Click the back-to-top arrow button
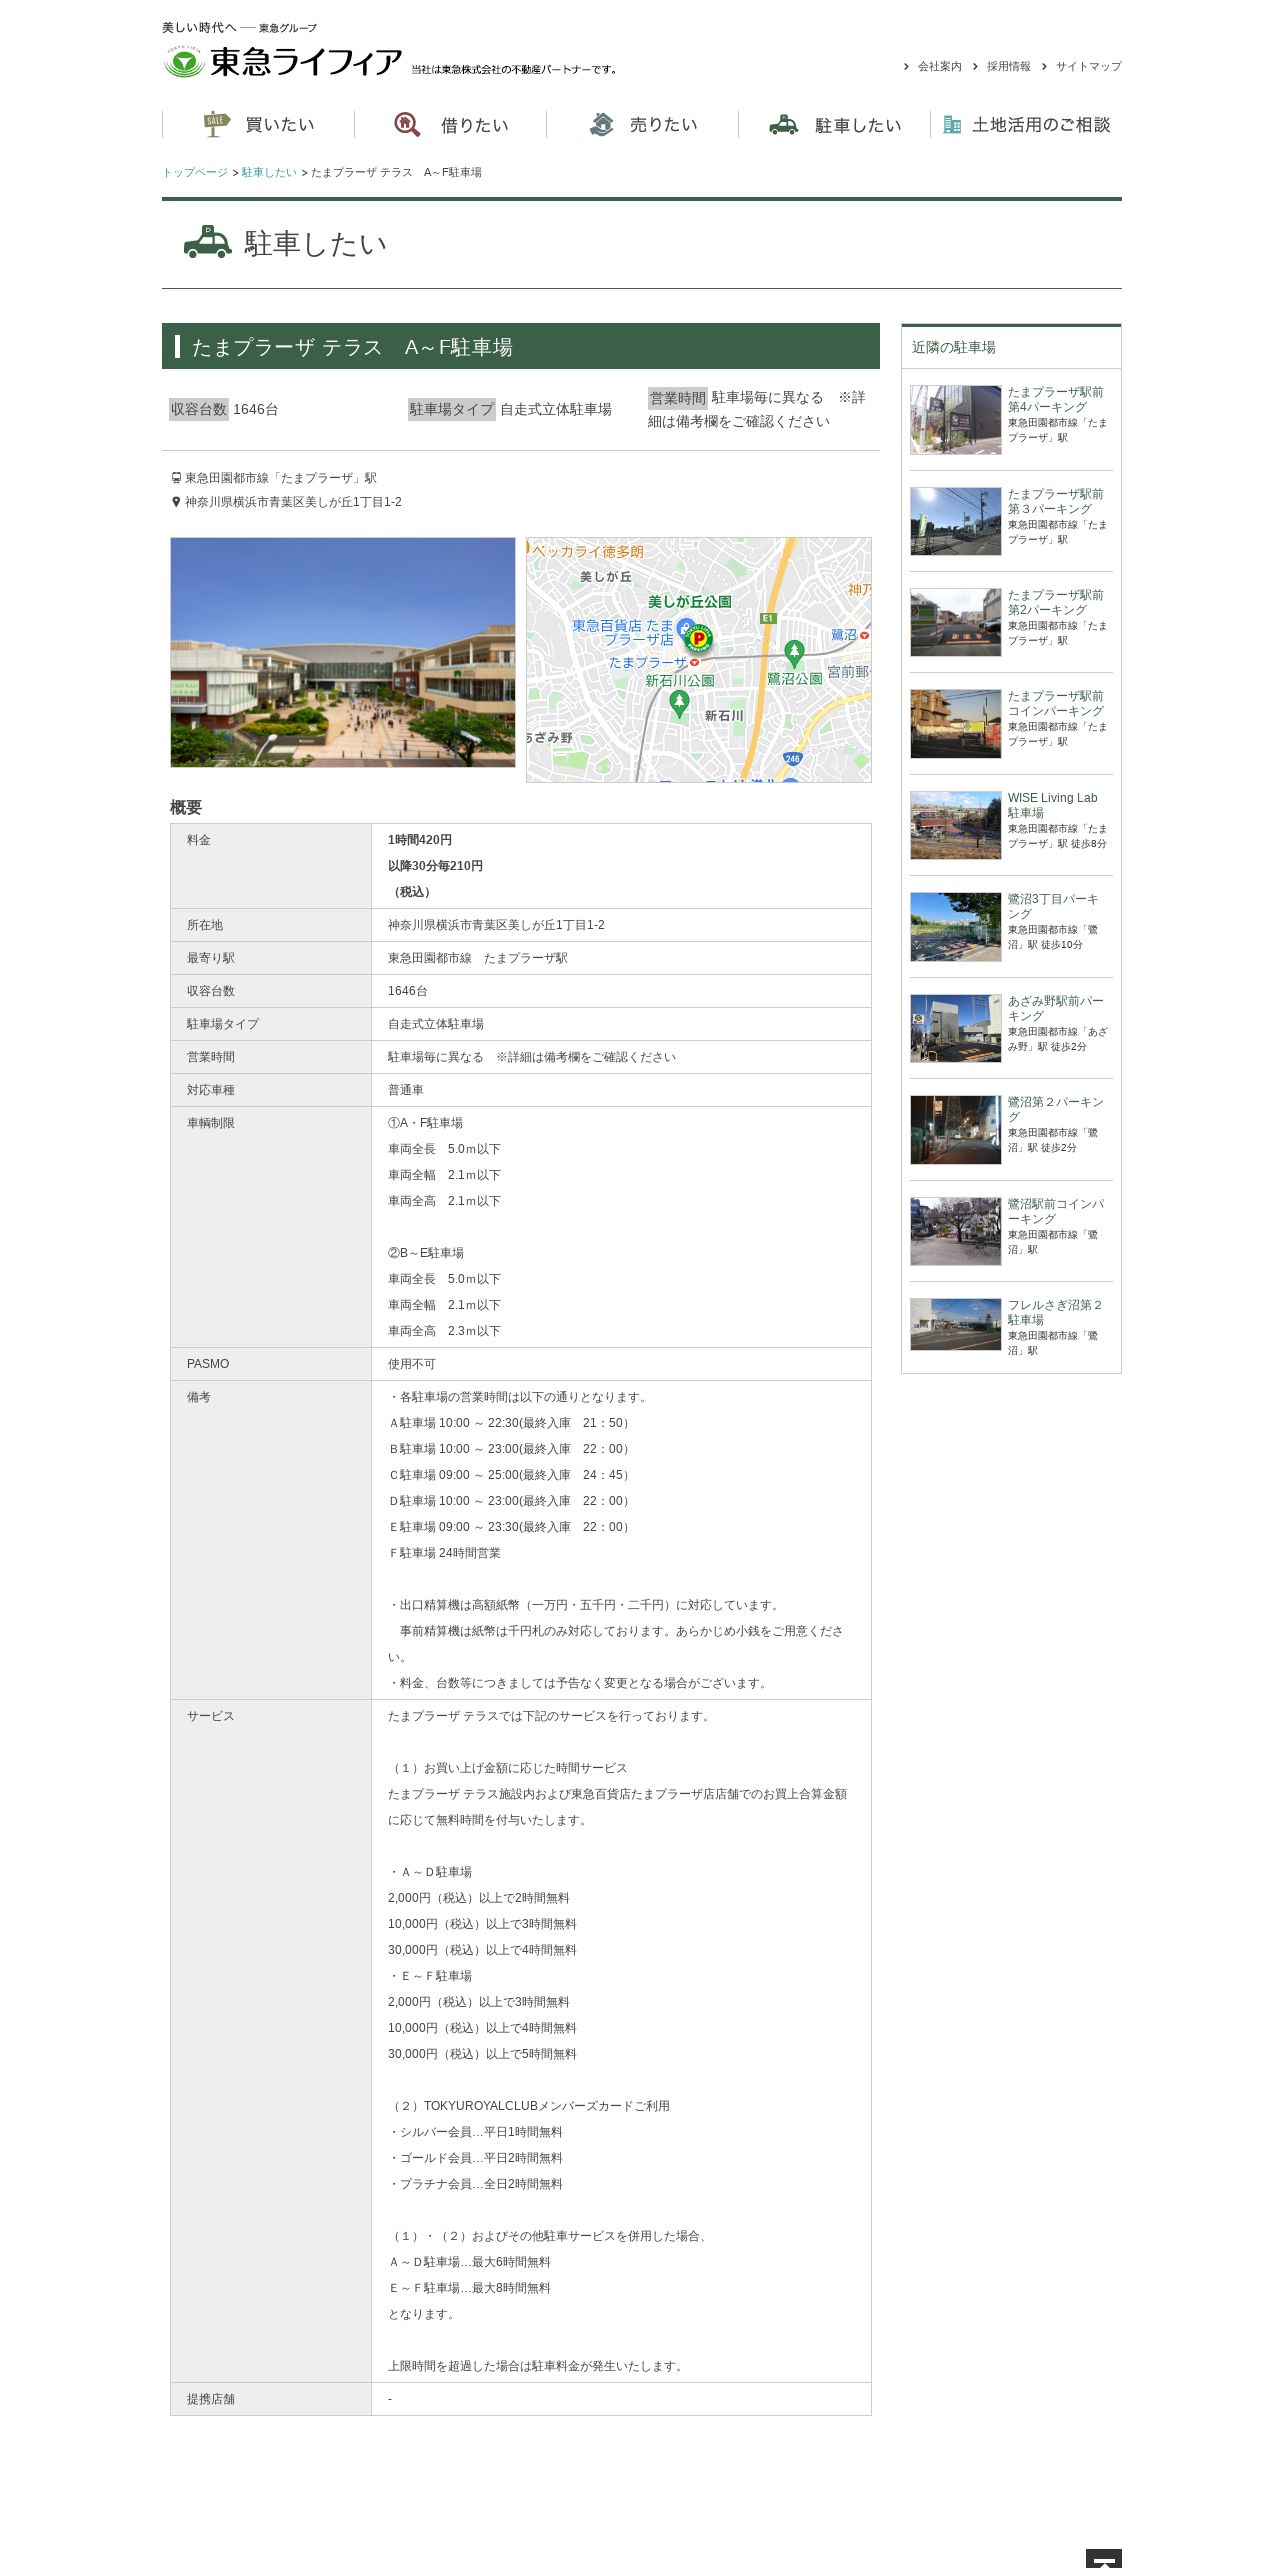The width and height of the screenshot is (1284, 2568). 1103,2558
